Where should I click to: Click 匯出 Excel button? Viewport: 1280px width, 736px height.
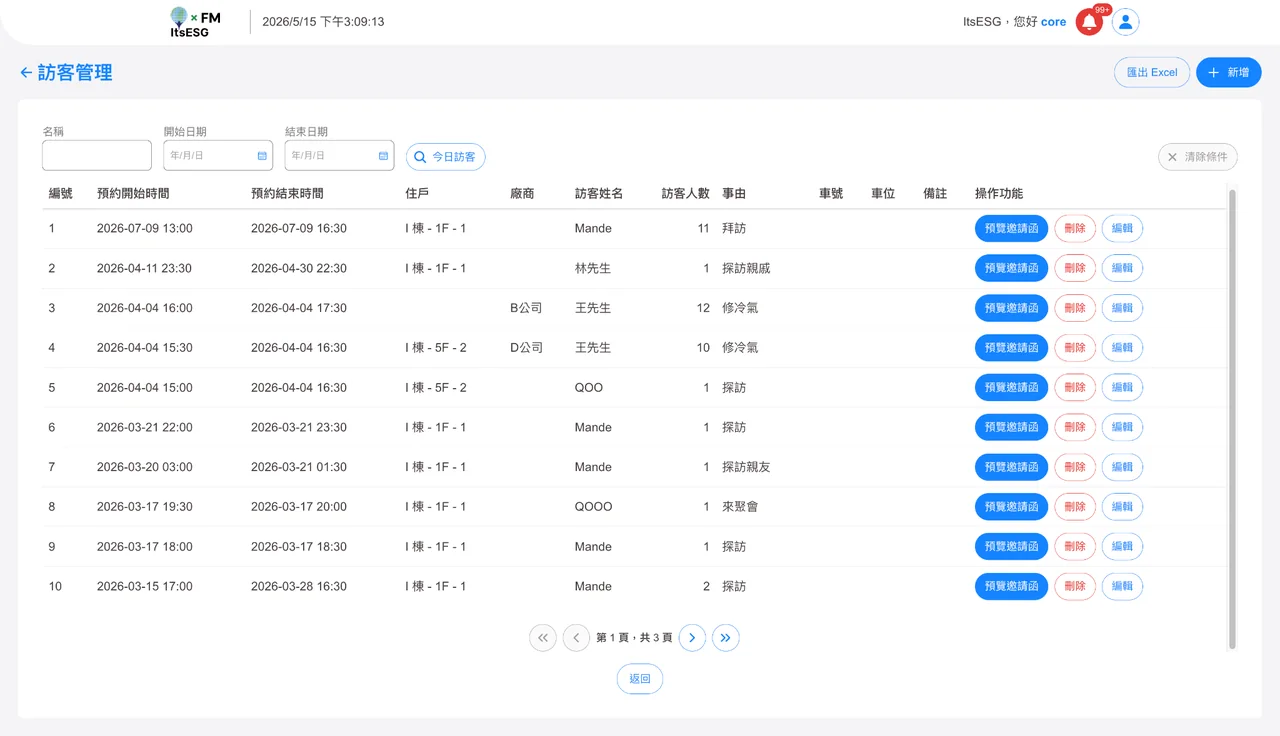point(1152,72)
